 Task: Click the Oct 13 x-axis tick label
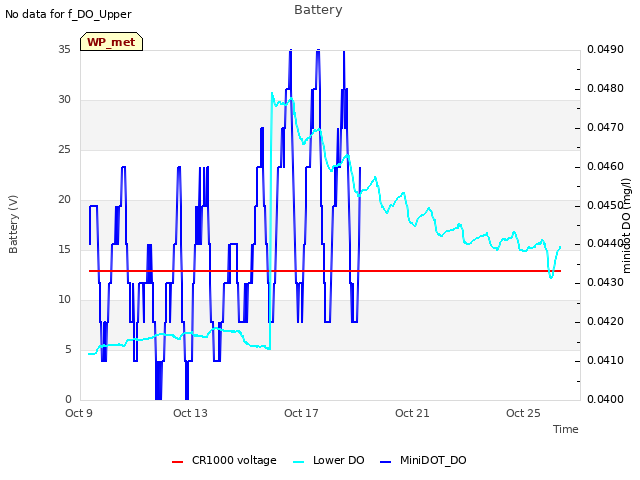pyautogui.click(x=190, y=413)
